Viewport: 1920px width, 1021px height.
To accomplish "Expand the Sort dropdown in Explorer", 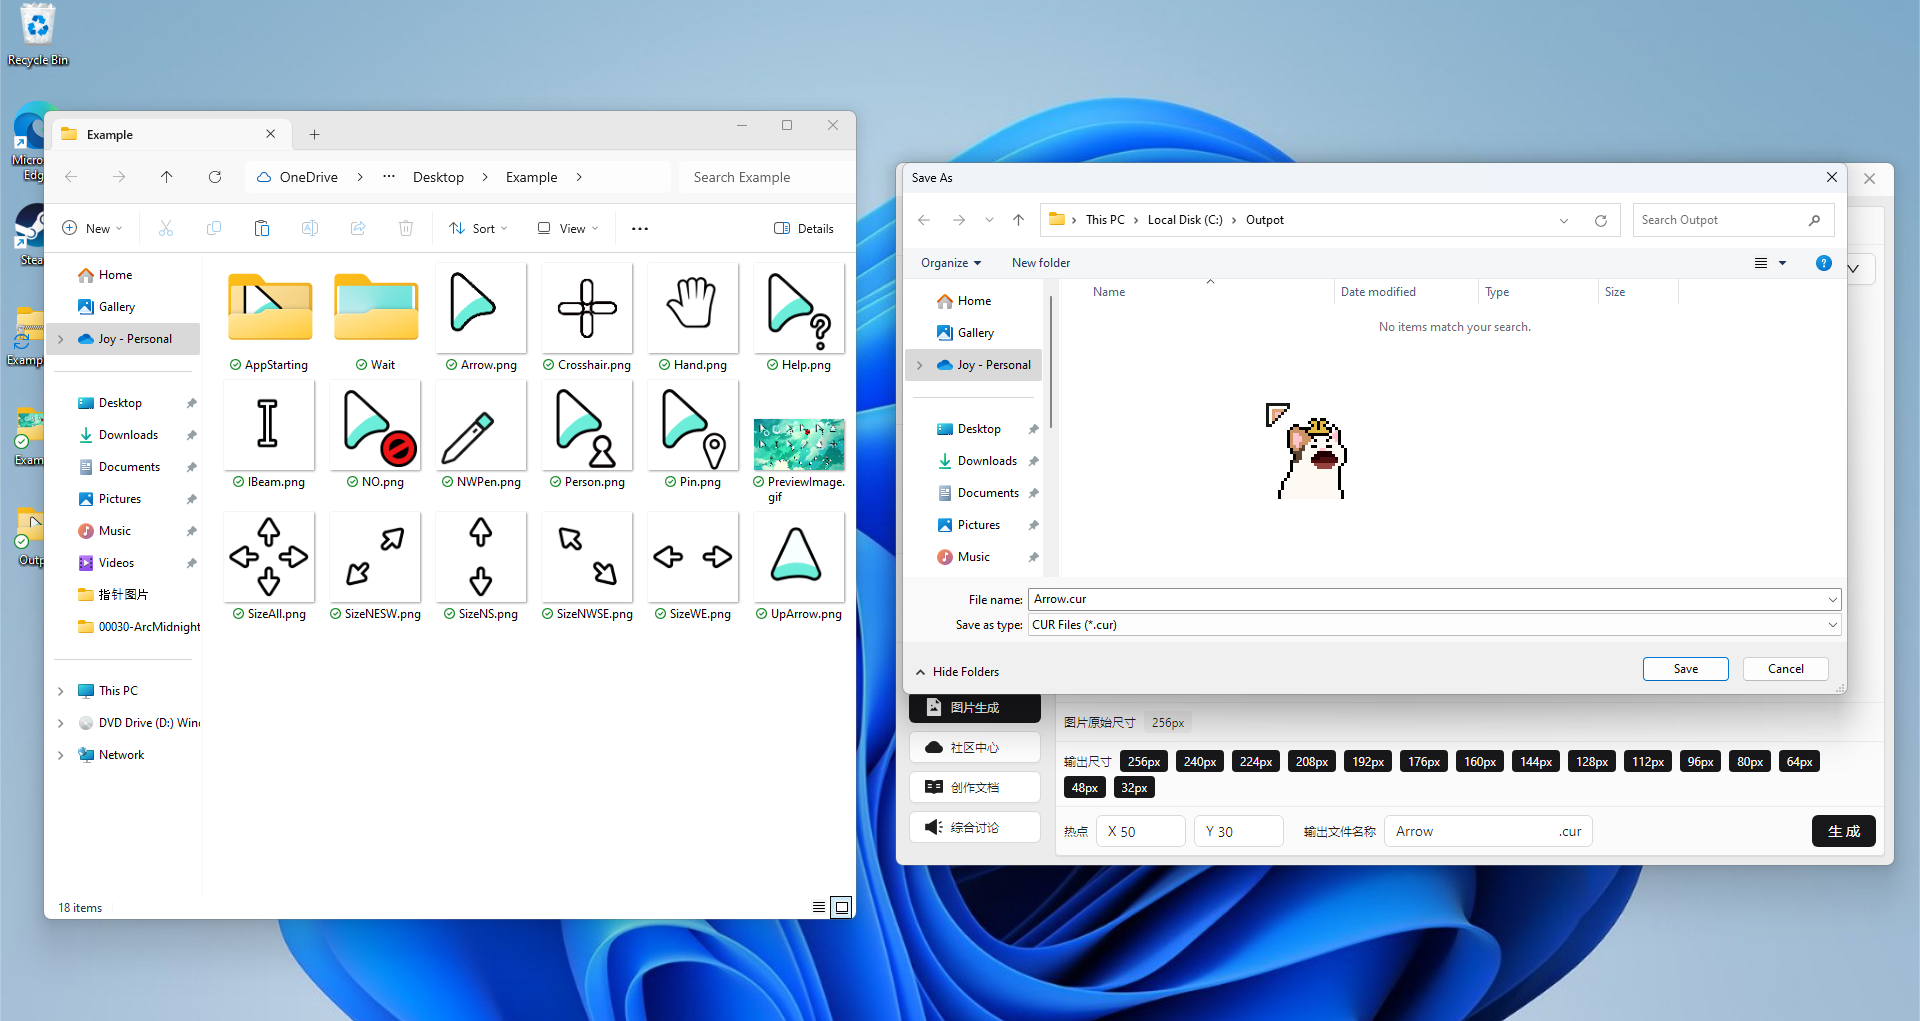I will (x=478, y=228).
